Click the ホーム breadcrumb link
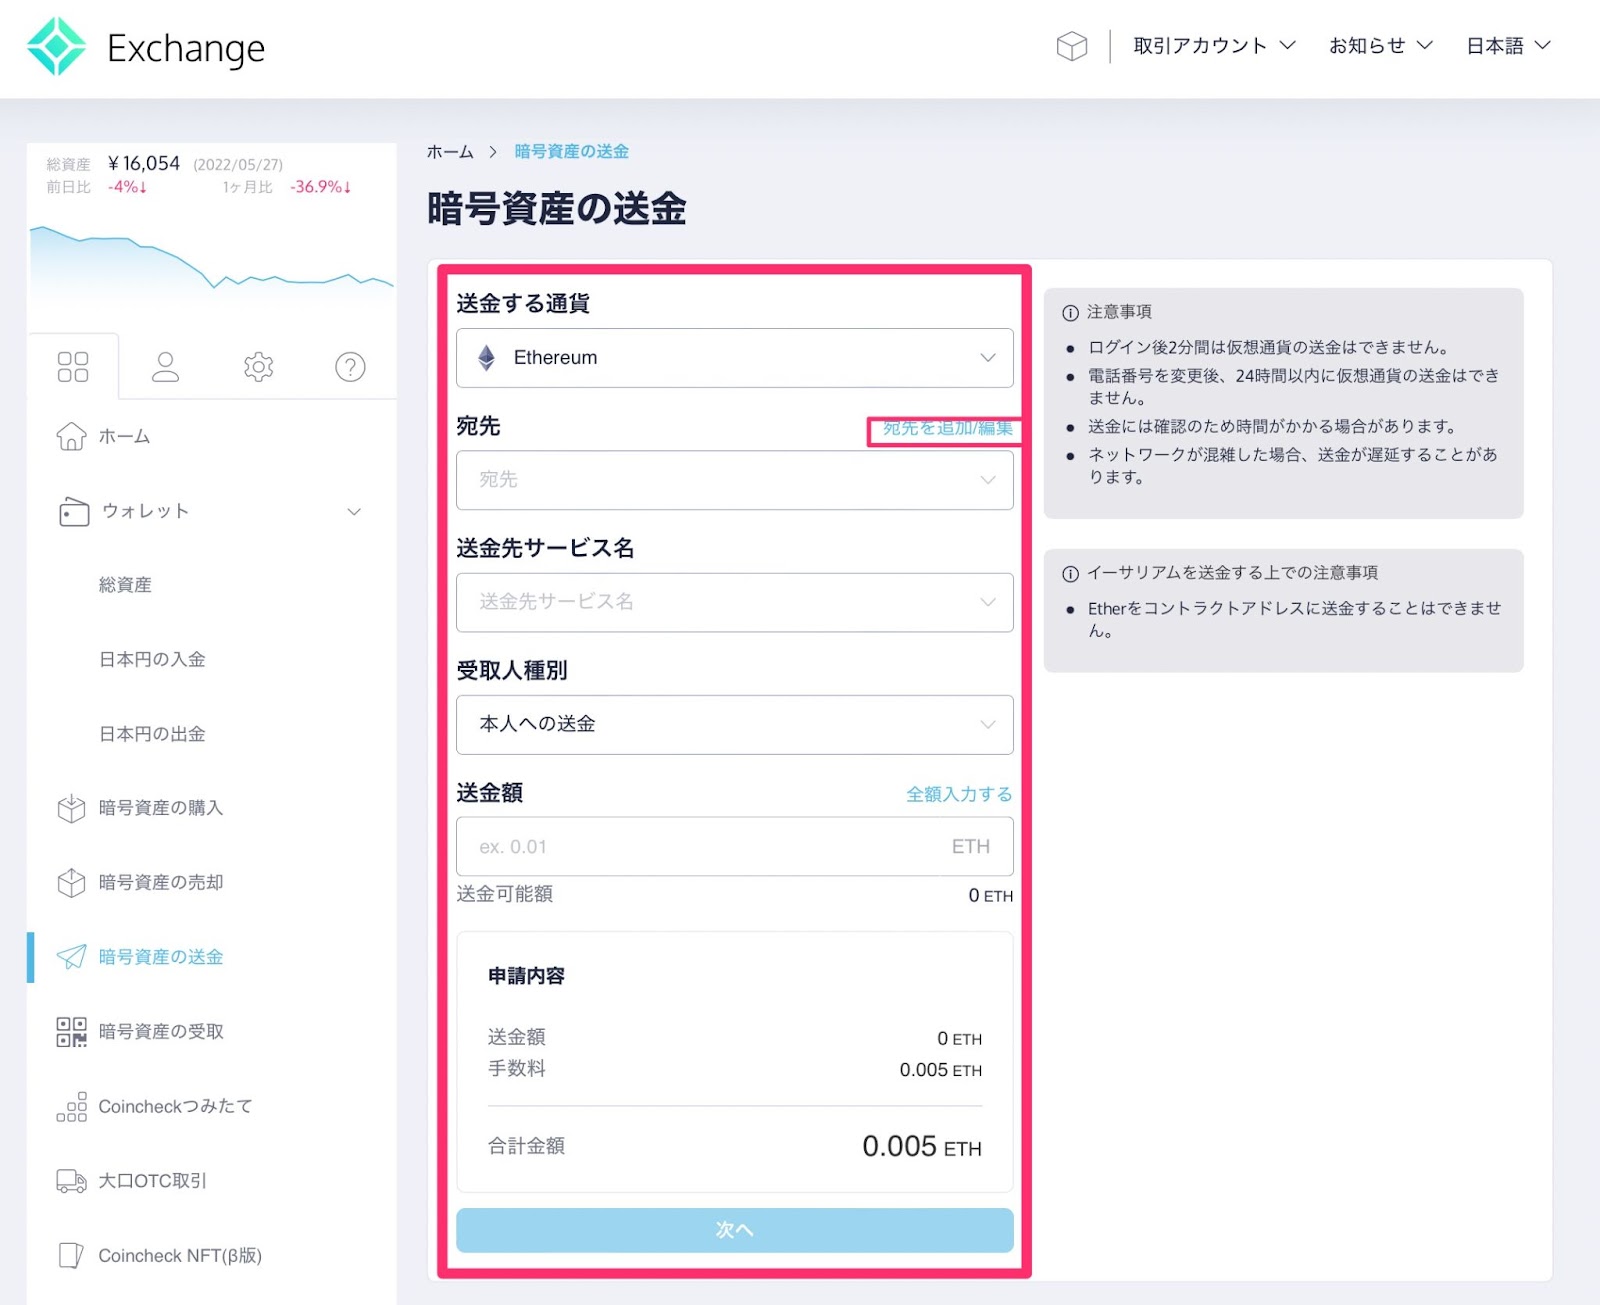This screenshot has width=1600, height=1305. point(450,152)
